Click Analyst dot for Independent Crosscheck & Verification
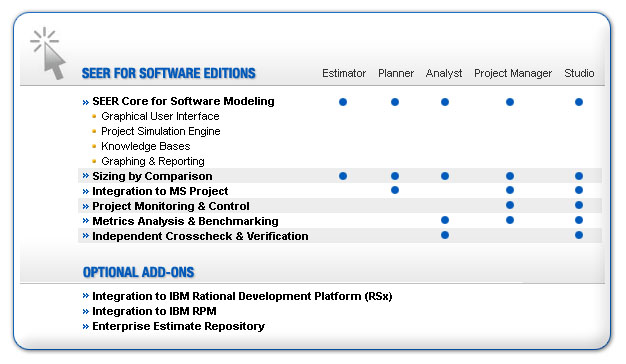Viewport: 626px width, 364px height. click(445, 235)
